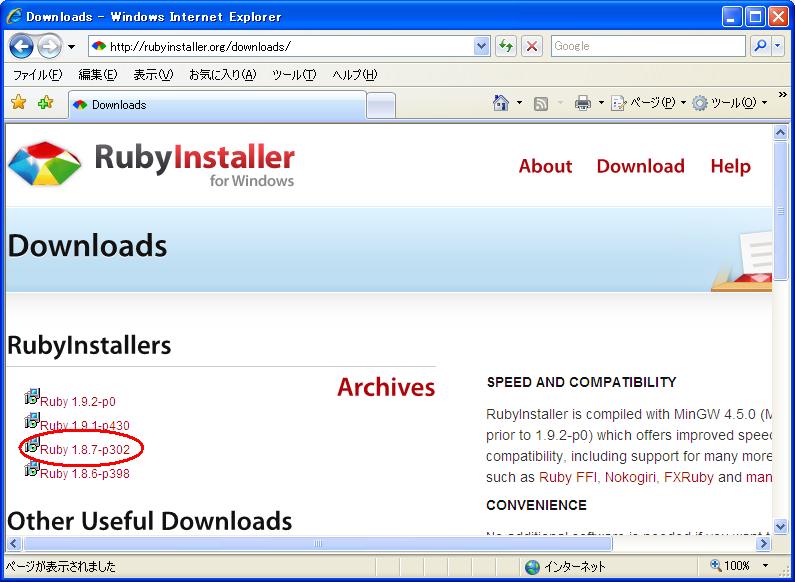Open the search provider options dropdown
795x582 pixels.
778,47
